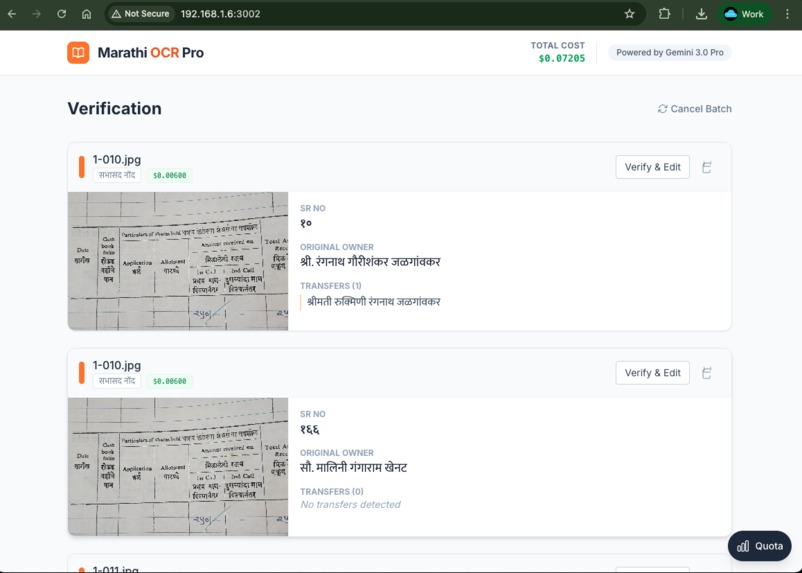
Task: Open the extensions puzzle icon
Action: pos(664,14)
